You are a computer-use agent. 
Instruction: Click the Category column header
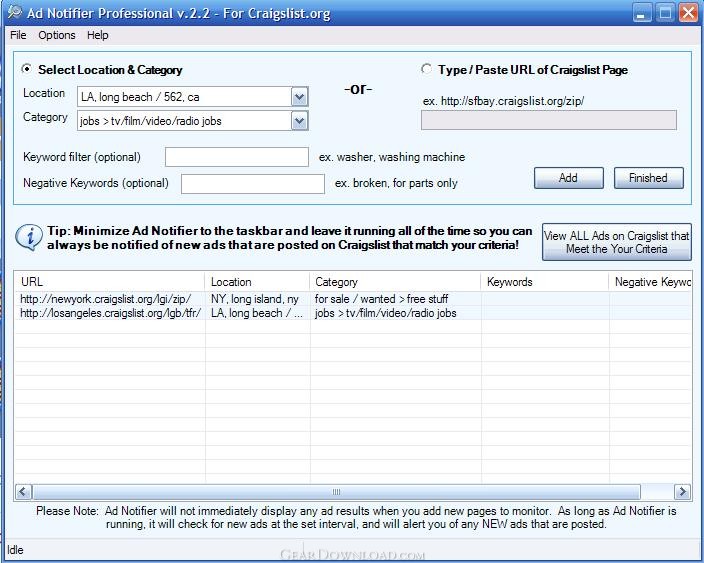pos(395,282)
